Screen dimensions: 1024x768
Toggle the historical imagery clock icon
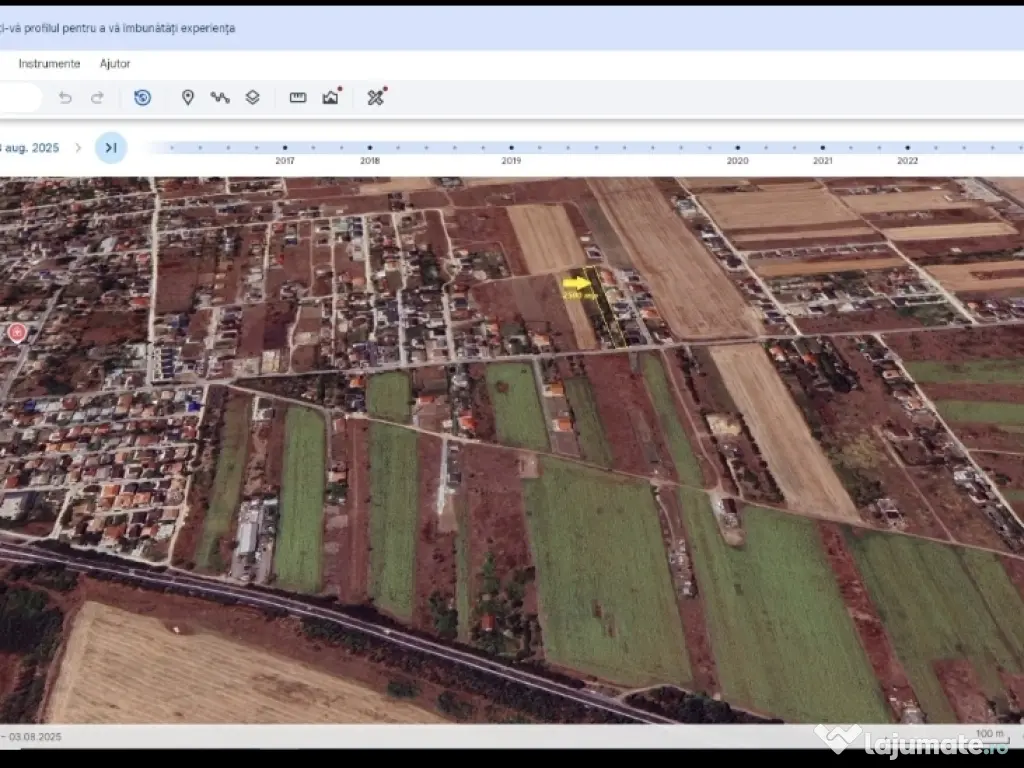(142, 98)
